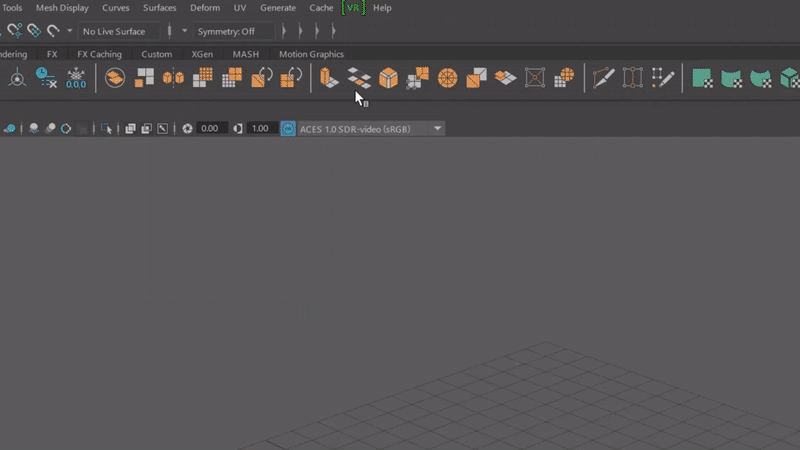The image size is (800, 450).
Task: Select the Quad Draw pencil tool
Action: (x=663, y=78)
